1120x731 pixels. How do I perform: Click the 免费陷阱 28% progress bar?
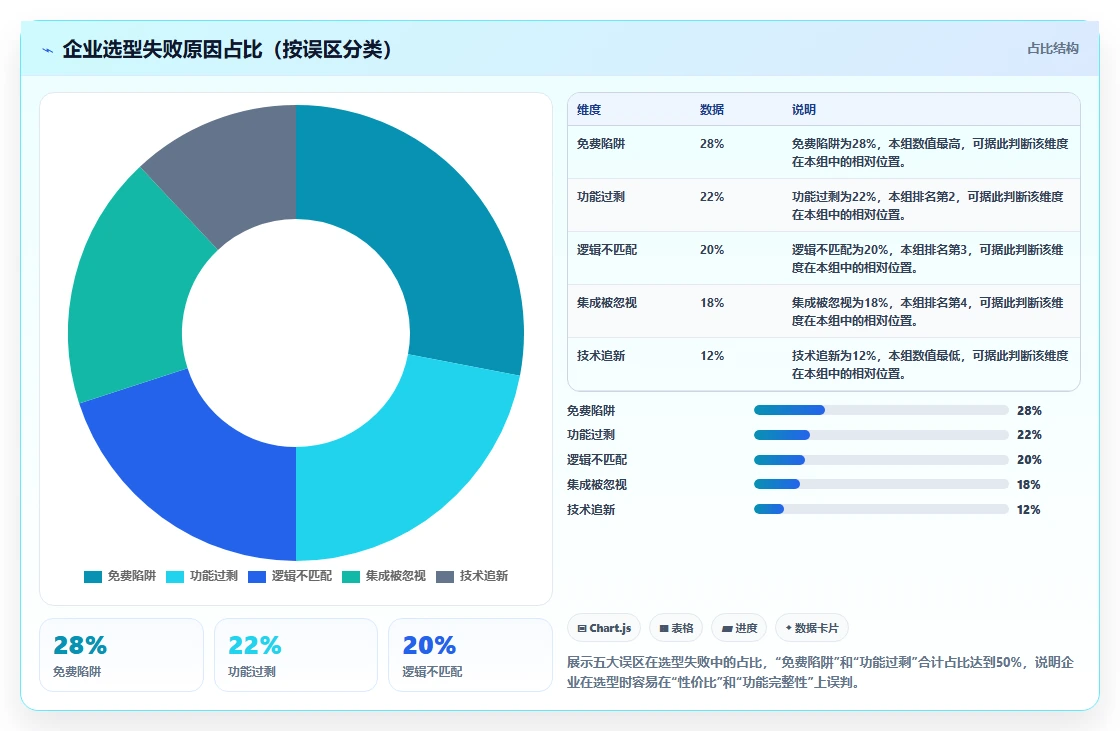click(x=881, y=410)
